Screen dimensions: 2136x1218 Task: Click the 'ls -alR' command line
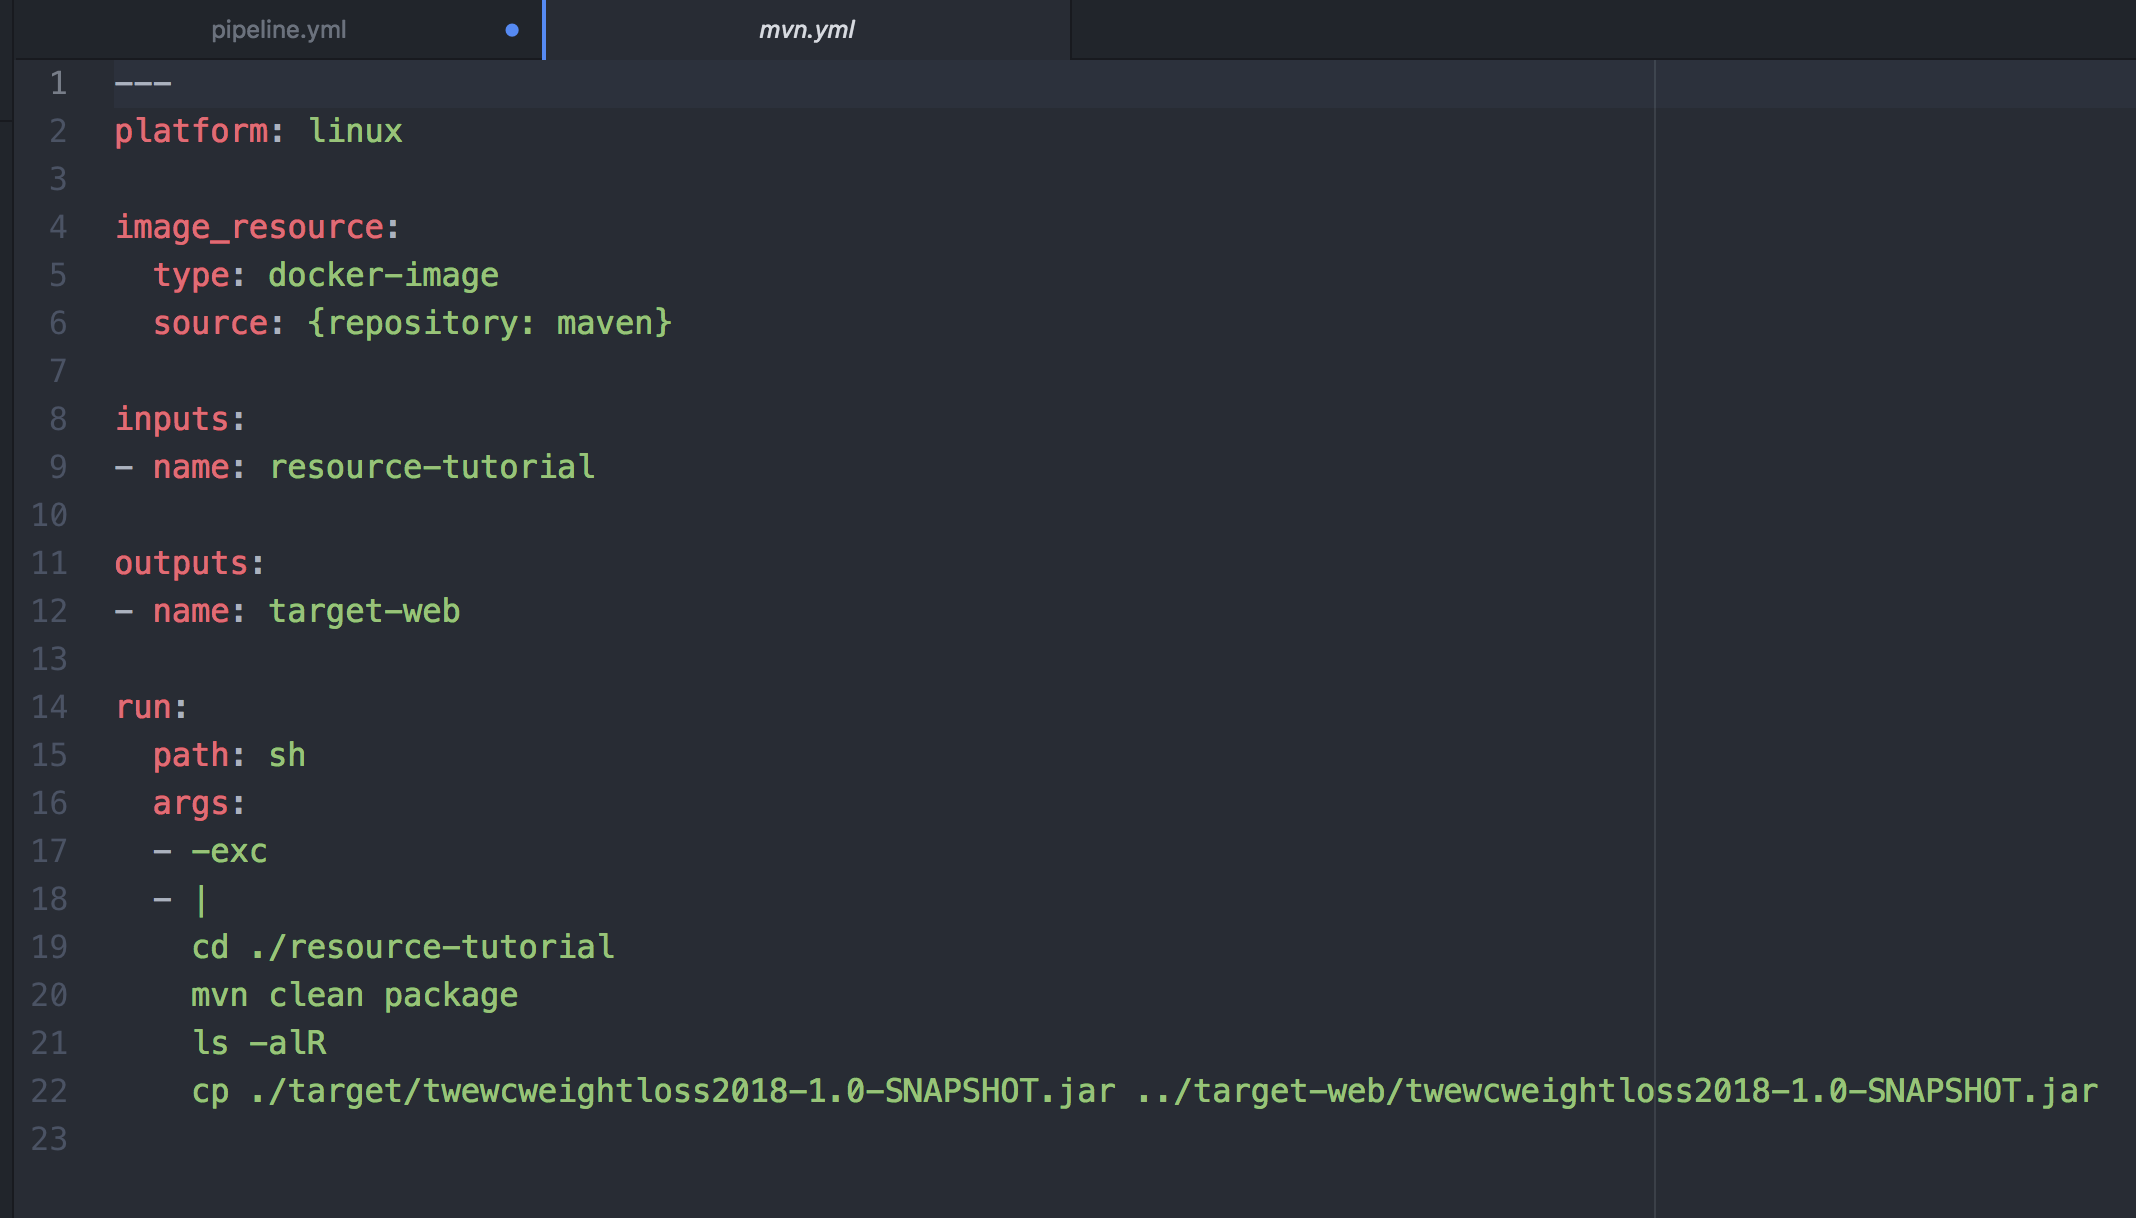coord(259,1043)
